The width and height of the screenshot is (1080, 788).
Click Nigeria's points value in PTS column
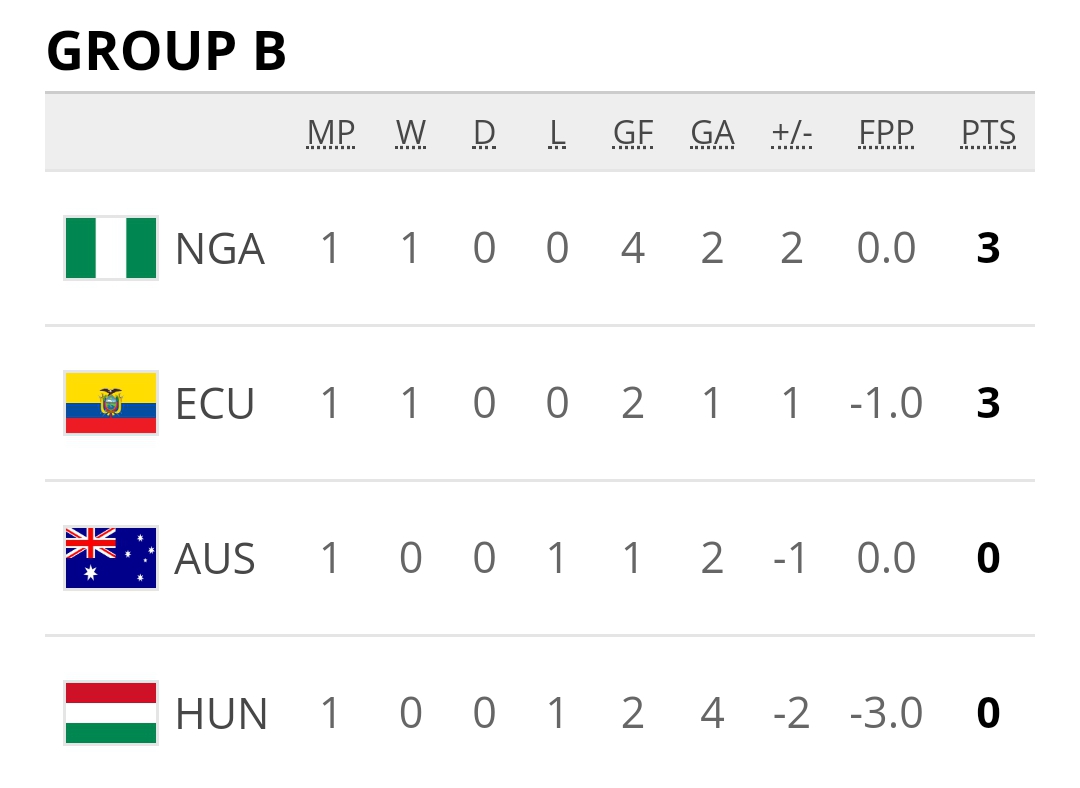tap(988, 249)
